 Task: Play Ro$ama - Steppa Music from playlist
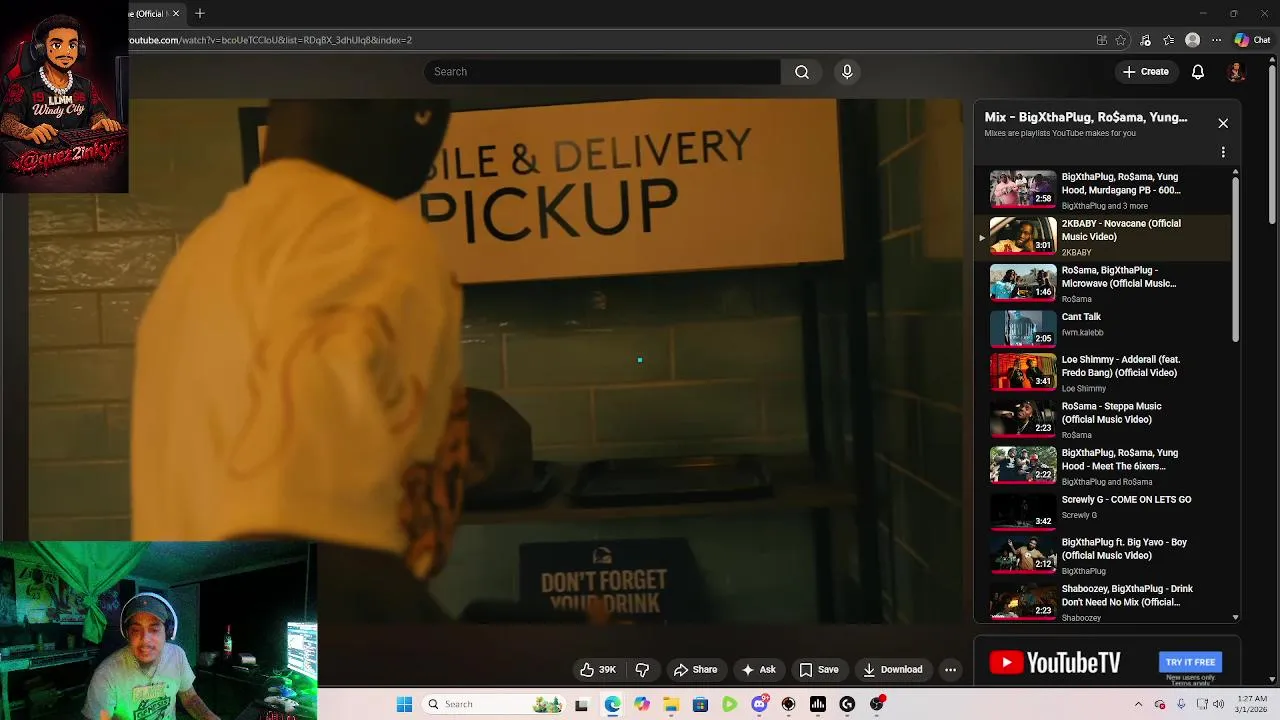pos(1104,420)
